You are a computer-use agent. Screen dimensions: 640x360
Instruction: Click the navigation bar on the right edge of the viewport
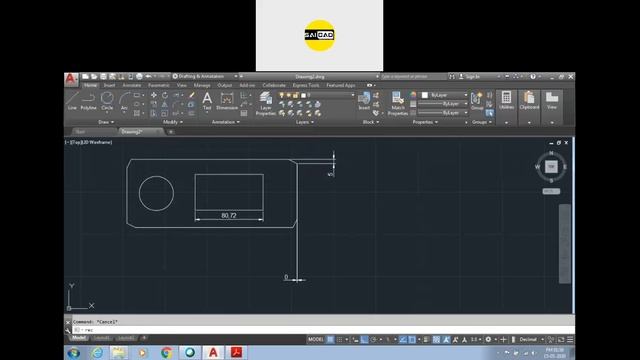(565, 243)
